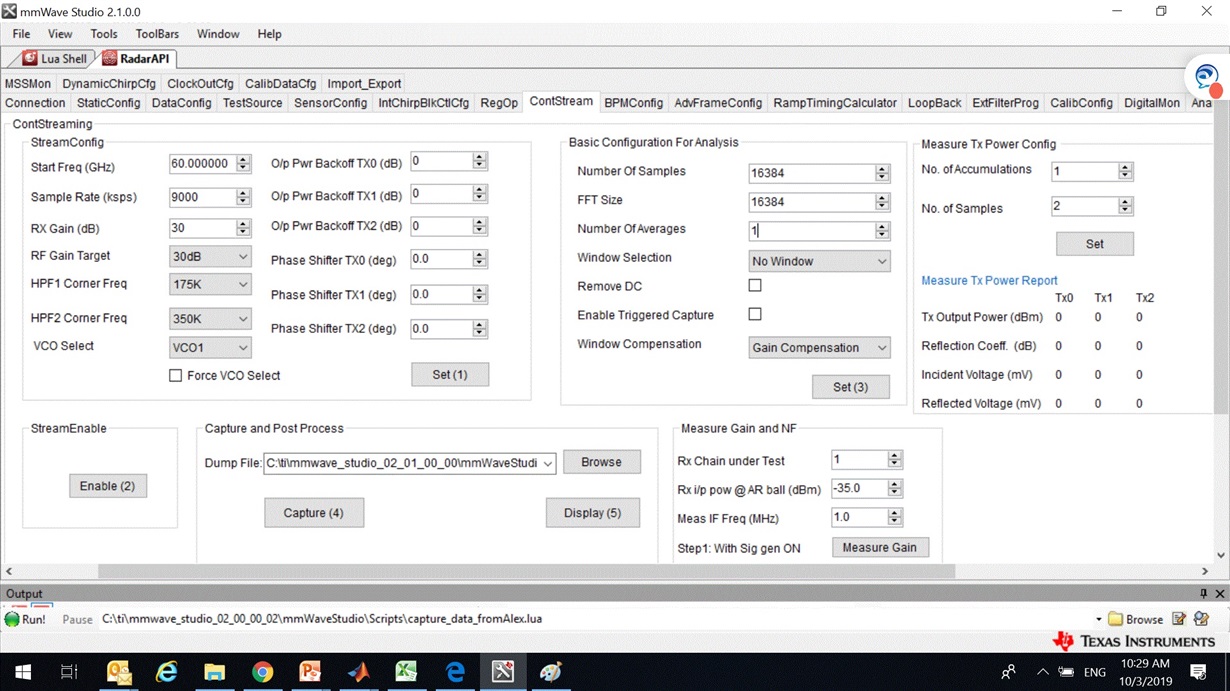Screen dimensions: 1230x691
Task: Open Excel from the taskbar
Action: click(x=406, y=672)
